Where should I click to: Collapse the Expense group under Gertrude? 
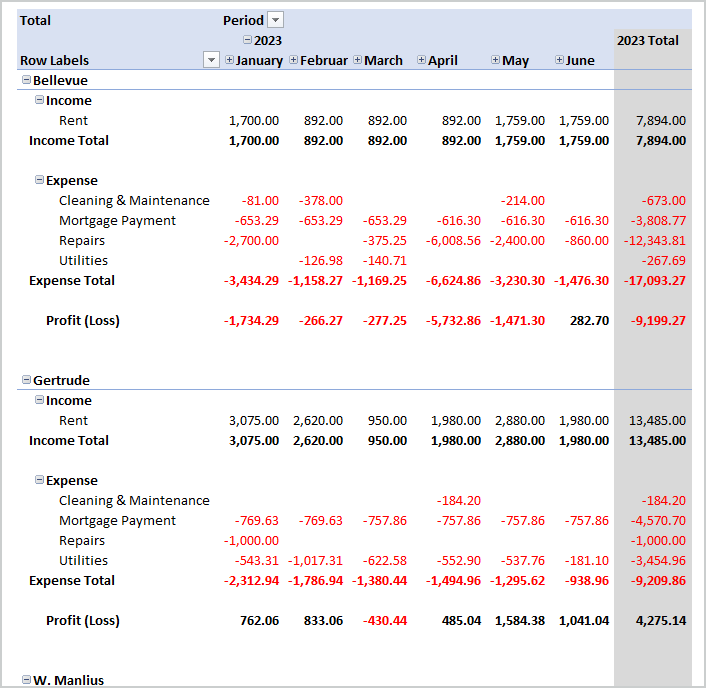tap(40, 480)
